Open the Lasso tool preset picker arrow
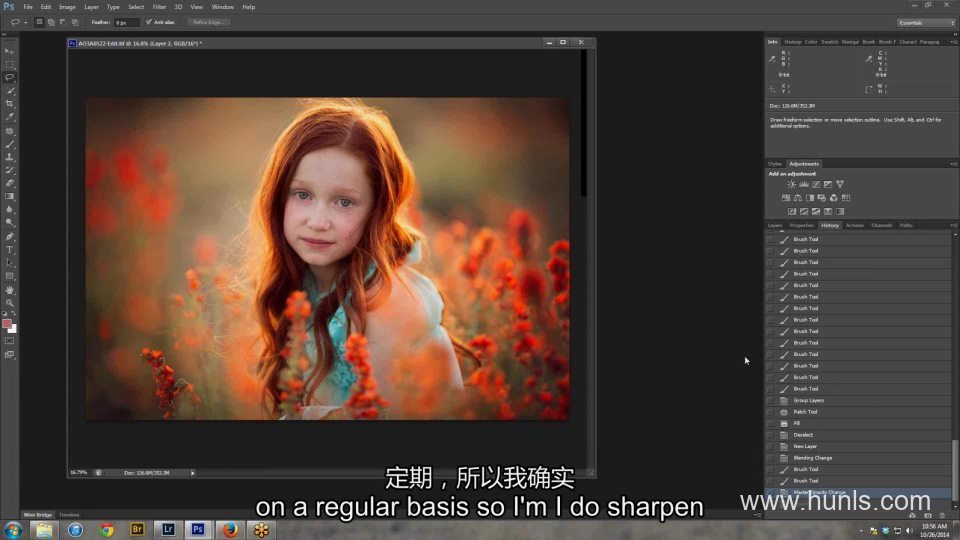 click(x=26, y=22)
